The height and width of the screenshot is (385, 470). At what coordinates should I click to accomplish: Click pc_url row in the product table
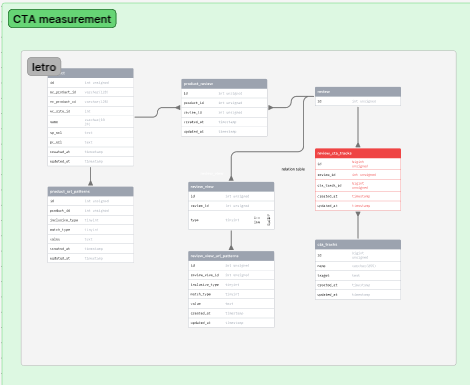tap(90, 142)
